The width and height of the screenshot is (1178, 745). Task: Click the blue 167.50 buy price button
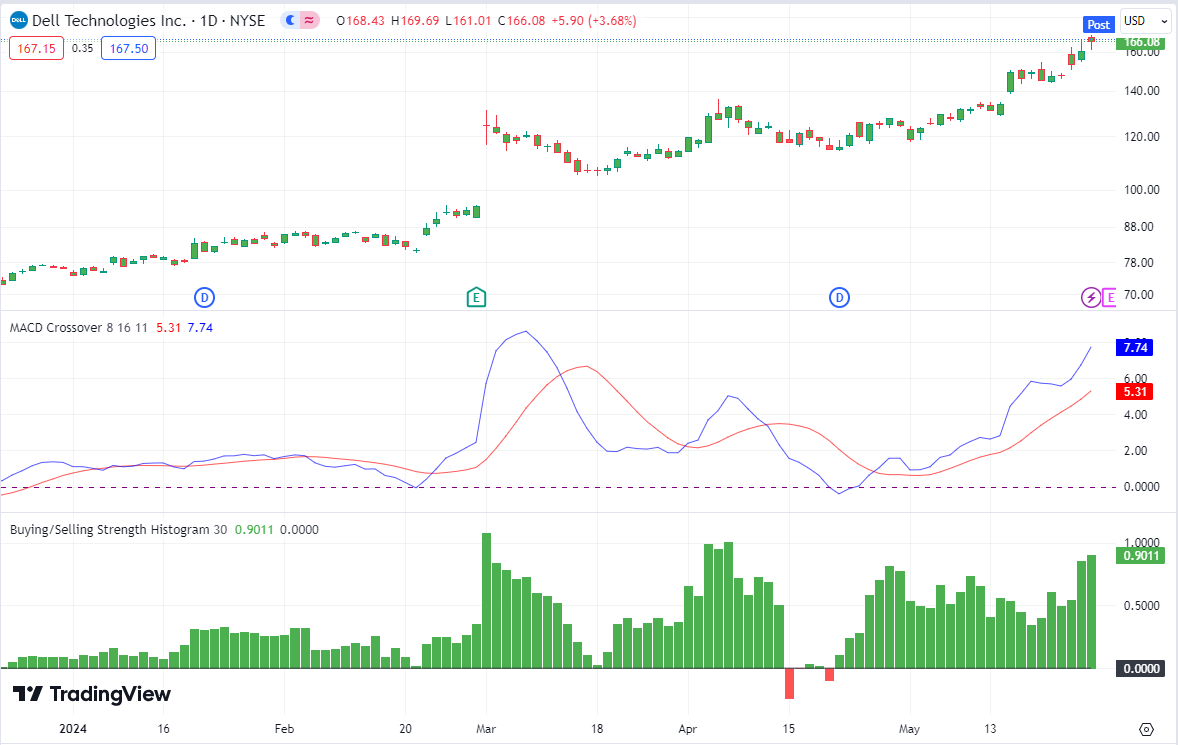[x=128, y=49]
